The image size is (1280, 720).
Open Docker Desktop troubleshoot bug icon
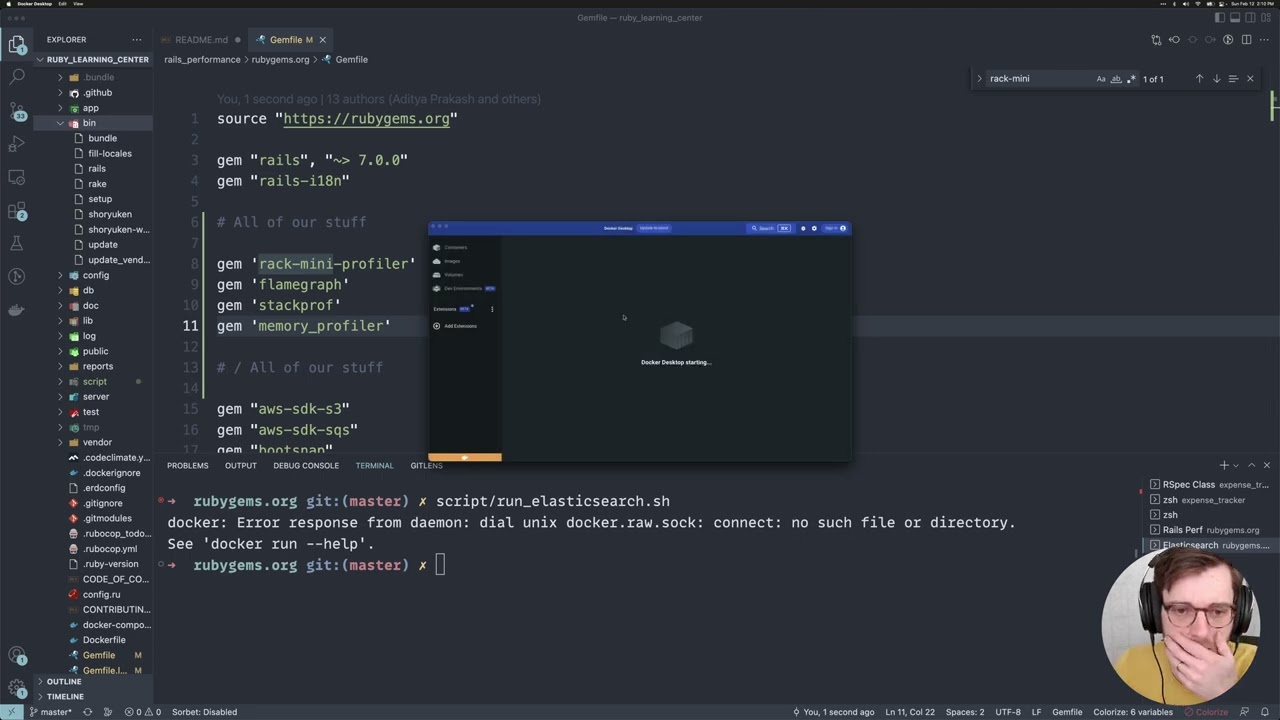coord(803,228)
